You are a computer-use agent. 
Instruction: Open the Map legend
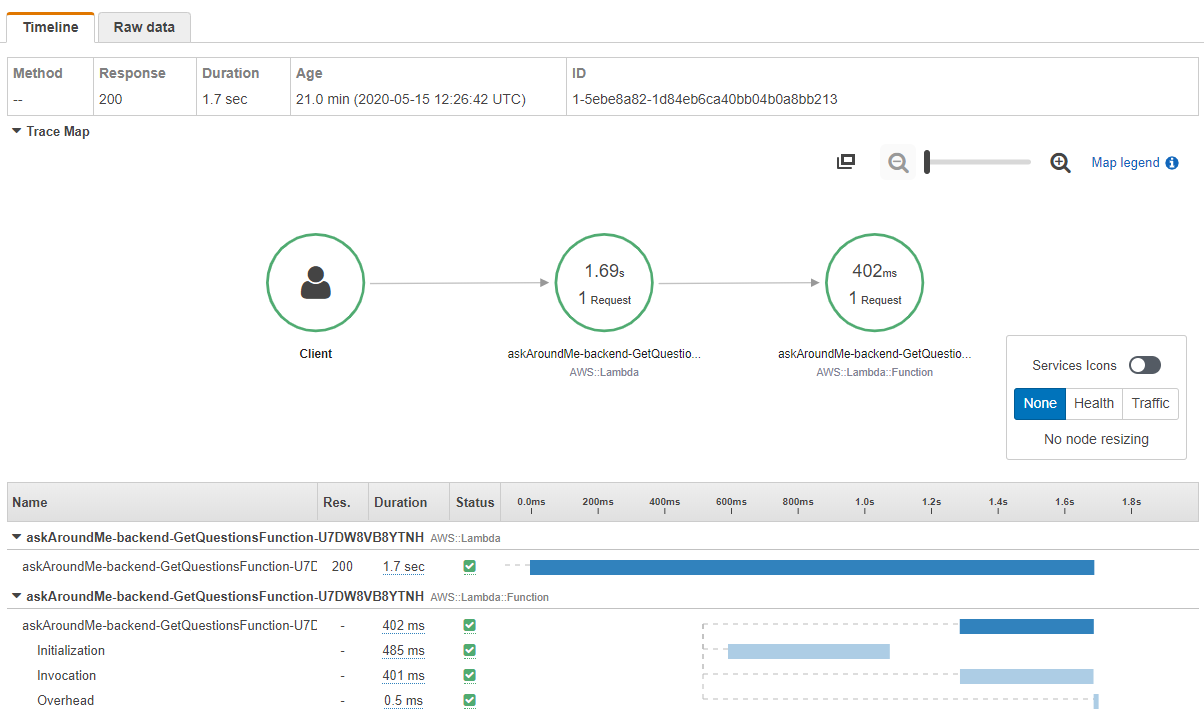click(x=1126, y=162)
